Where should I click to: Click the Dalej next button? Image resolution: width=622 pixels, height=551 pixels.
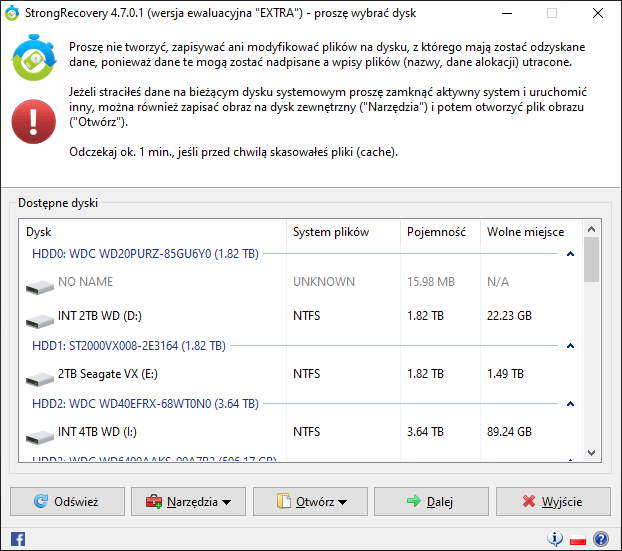(431, 502)
